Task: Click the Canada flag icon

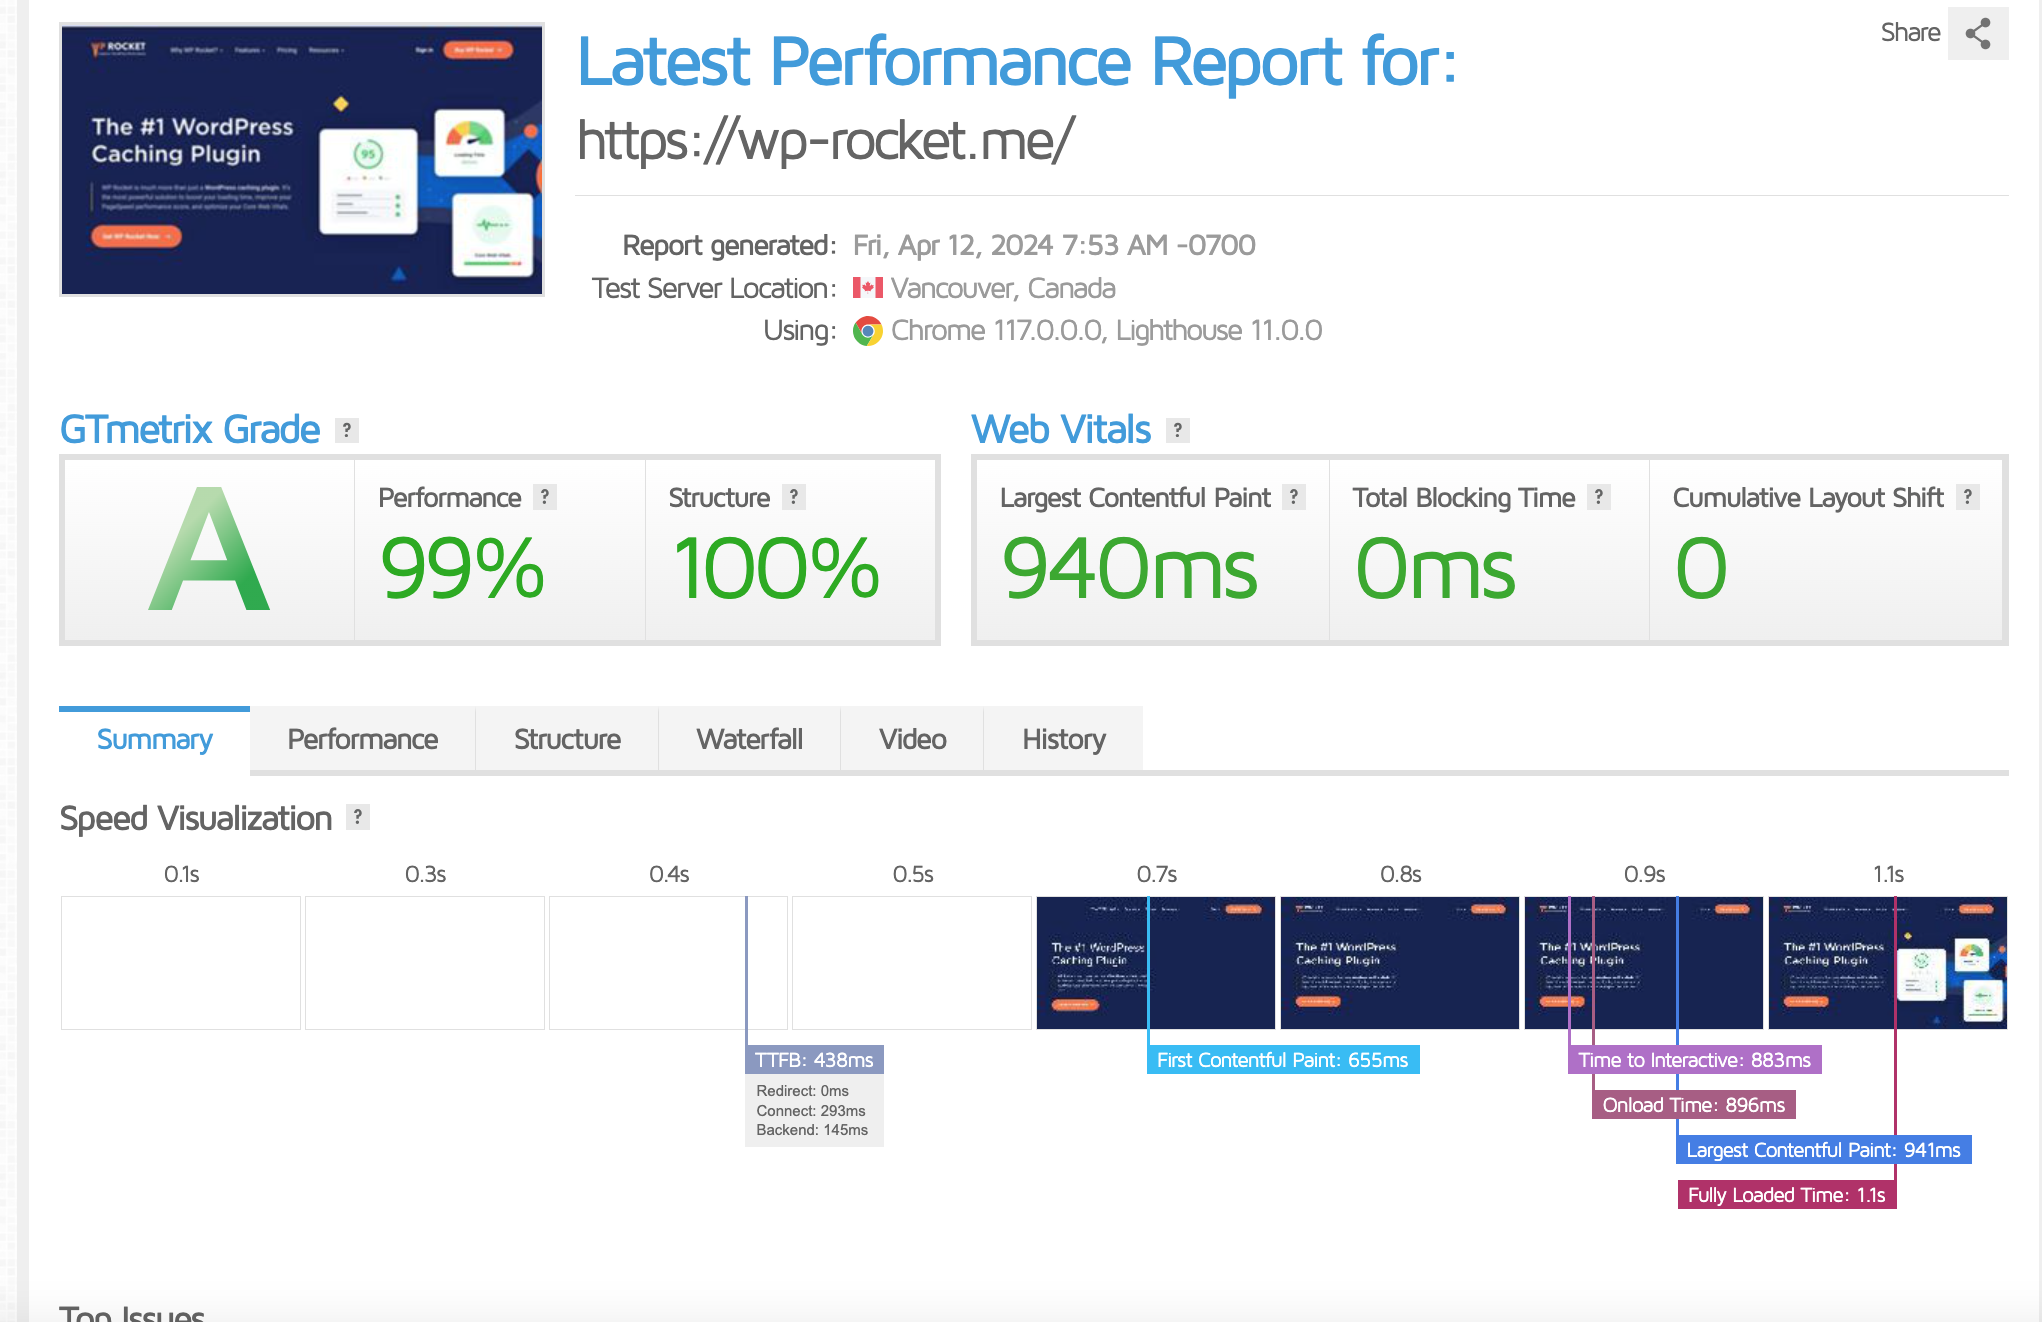Action: pyautogui.click(x=867, y=288)
